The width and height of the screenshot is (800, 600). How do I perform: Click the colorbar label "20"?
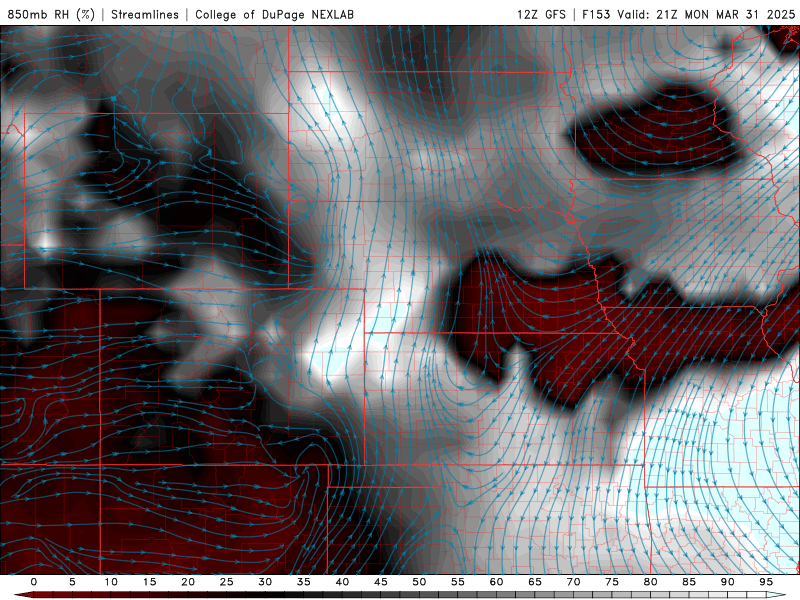188,582
